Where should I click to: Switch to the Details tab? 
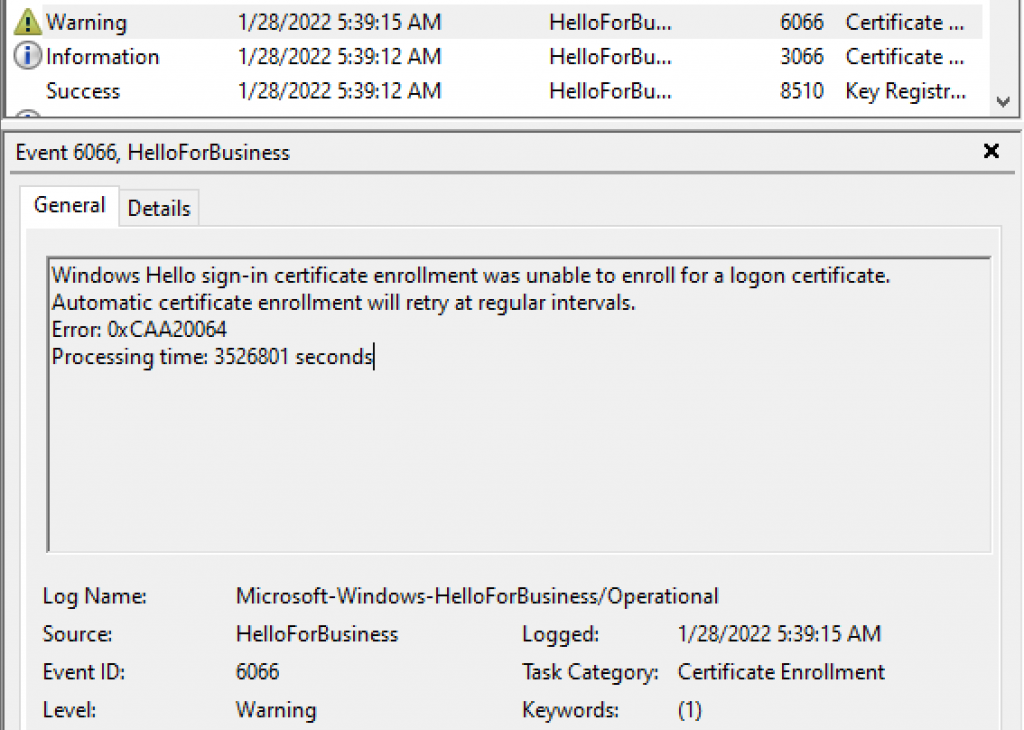(x=159, y=208)
